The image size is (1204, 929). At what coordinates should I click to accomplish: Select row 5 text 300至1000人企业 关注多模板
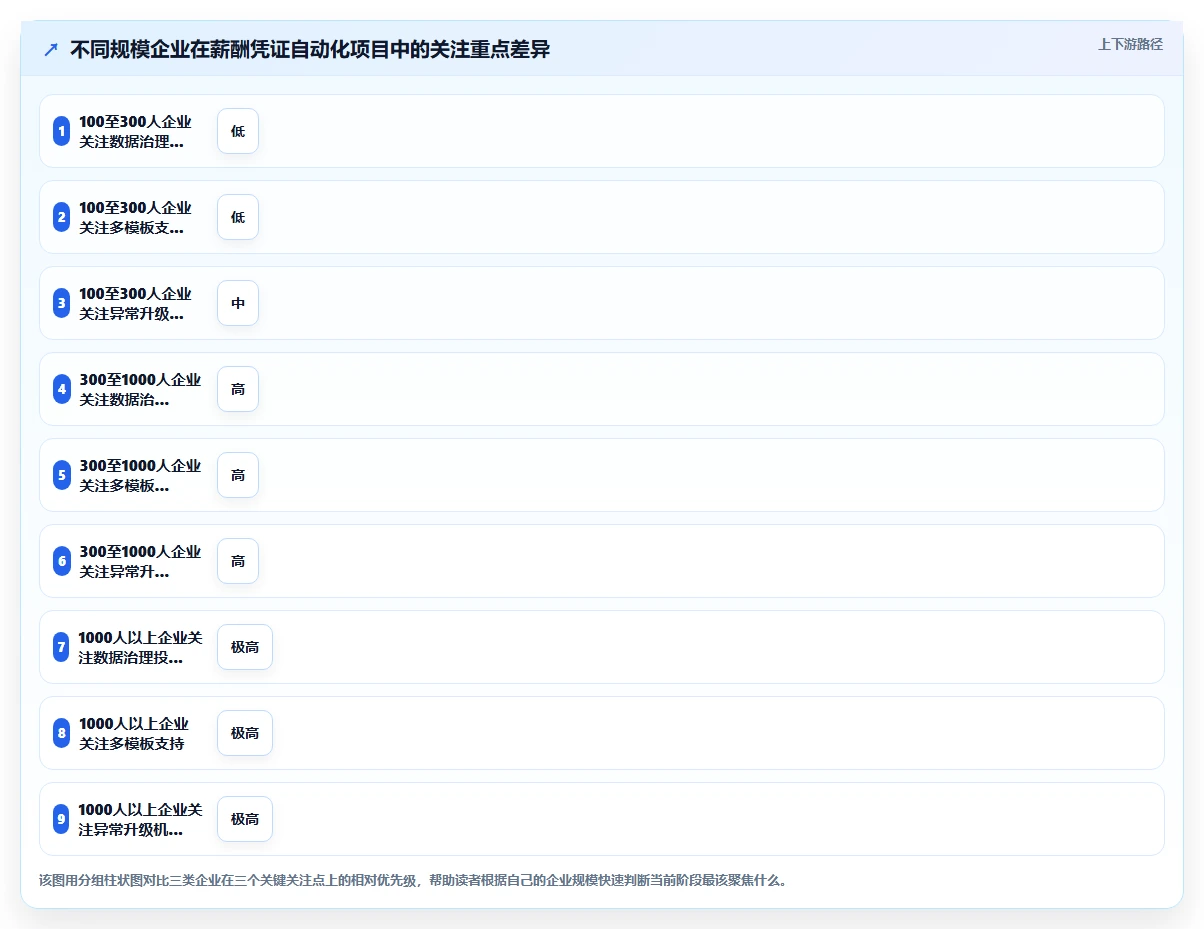(140, 475)
